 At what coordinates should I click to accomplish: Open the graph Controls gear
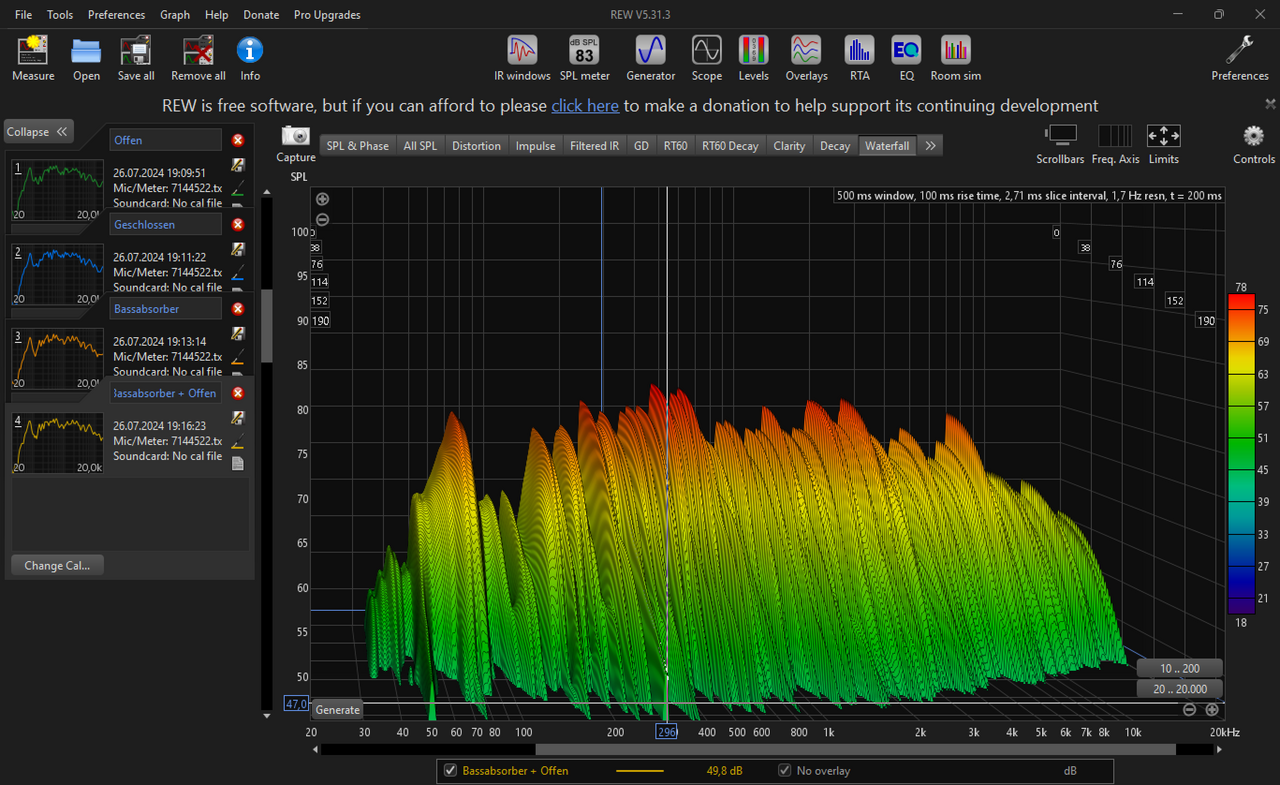click(1253, 136)
